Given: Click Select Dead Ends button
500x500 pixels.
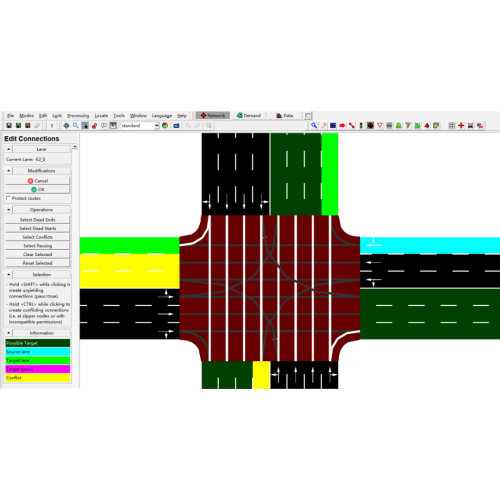Looking at the screenshot, I should [37, 220].
